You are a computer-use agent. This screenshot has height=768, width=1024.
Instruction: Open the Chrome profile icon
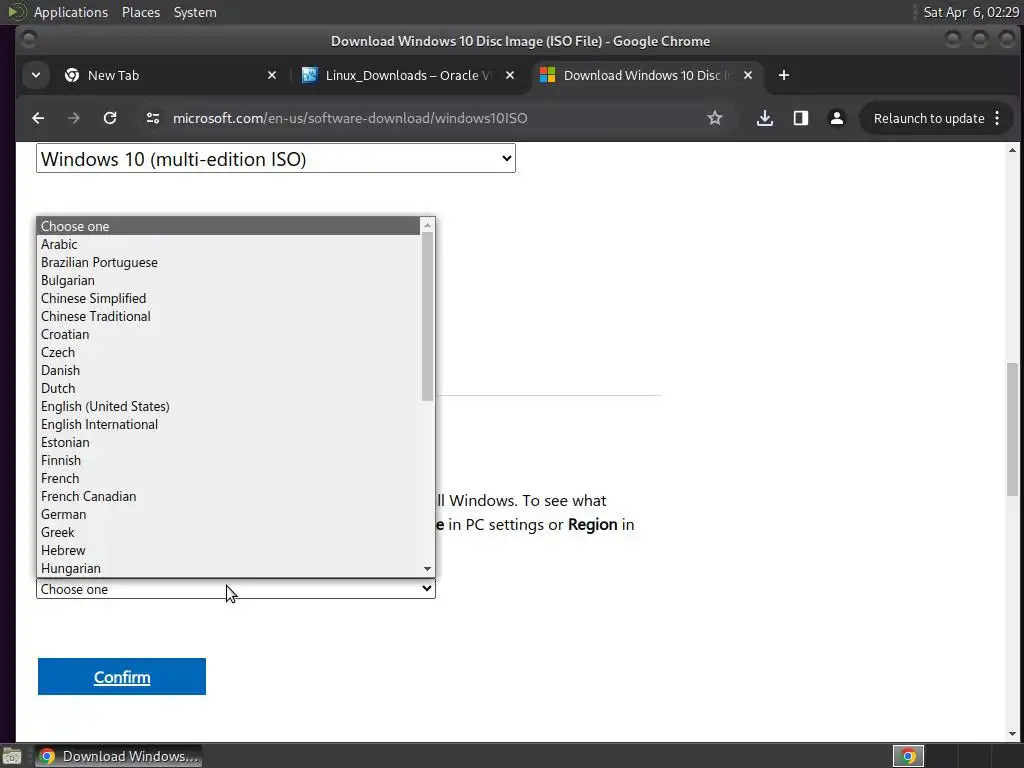click(x=837, y=118)
